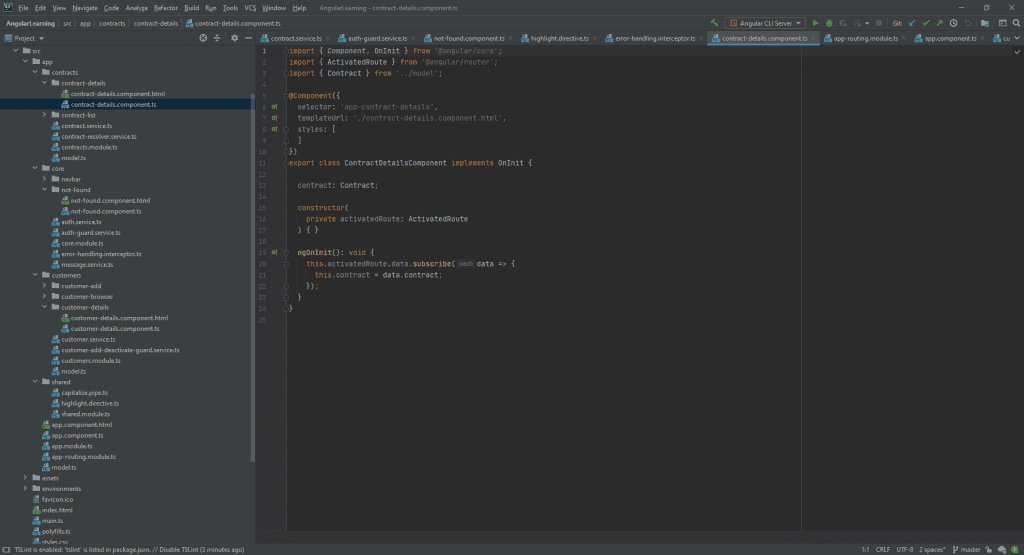Build the project with the hammer icon
The height and width of the screenshot is (555, 1024).
[x=714, y=23]
